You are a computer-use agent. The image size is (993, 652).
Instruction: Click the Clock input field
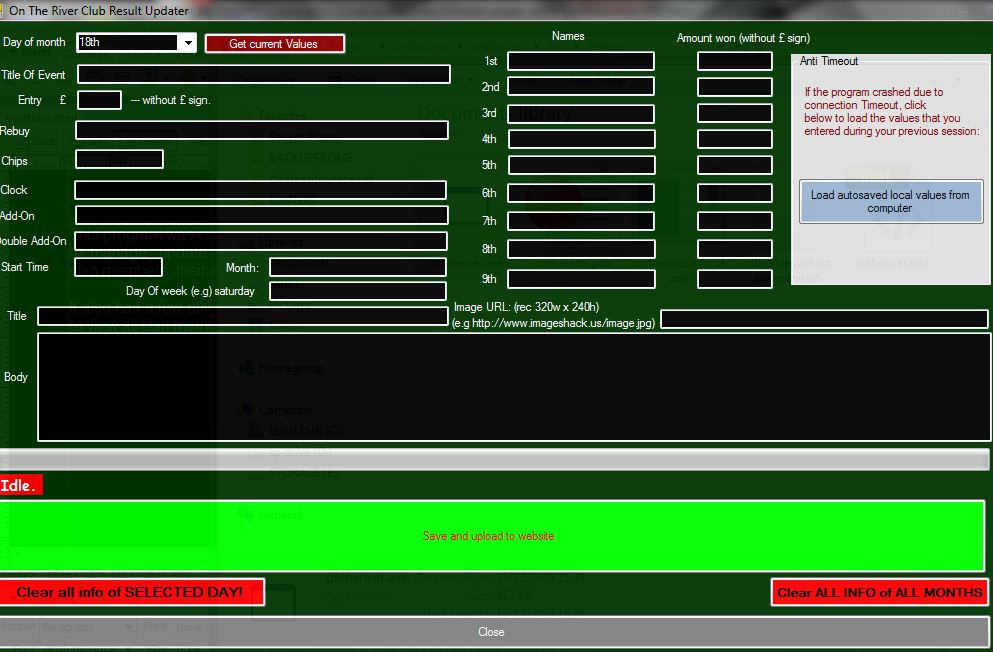tap(260, 190)
